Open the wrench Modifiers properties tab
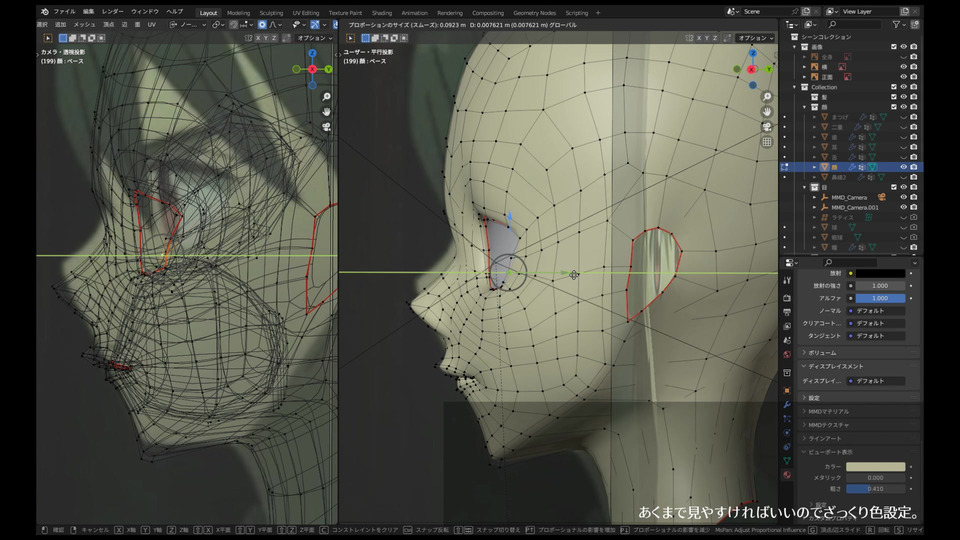The width and height of the screenshot is (960, 540). [x=787, y=404]
